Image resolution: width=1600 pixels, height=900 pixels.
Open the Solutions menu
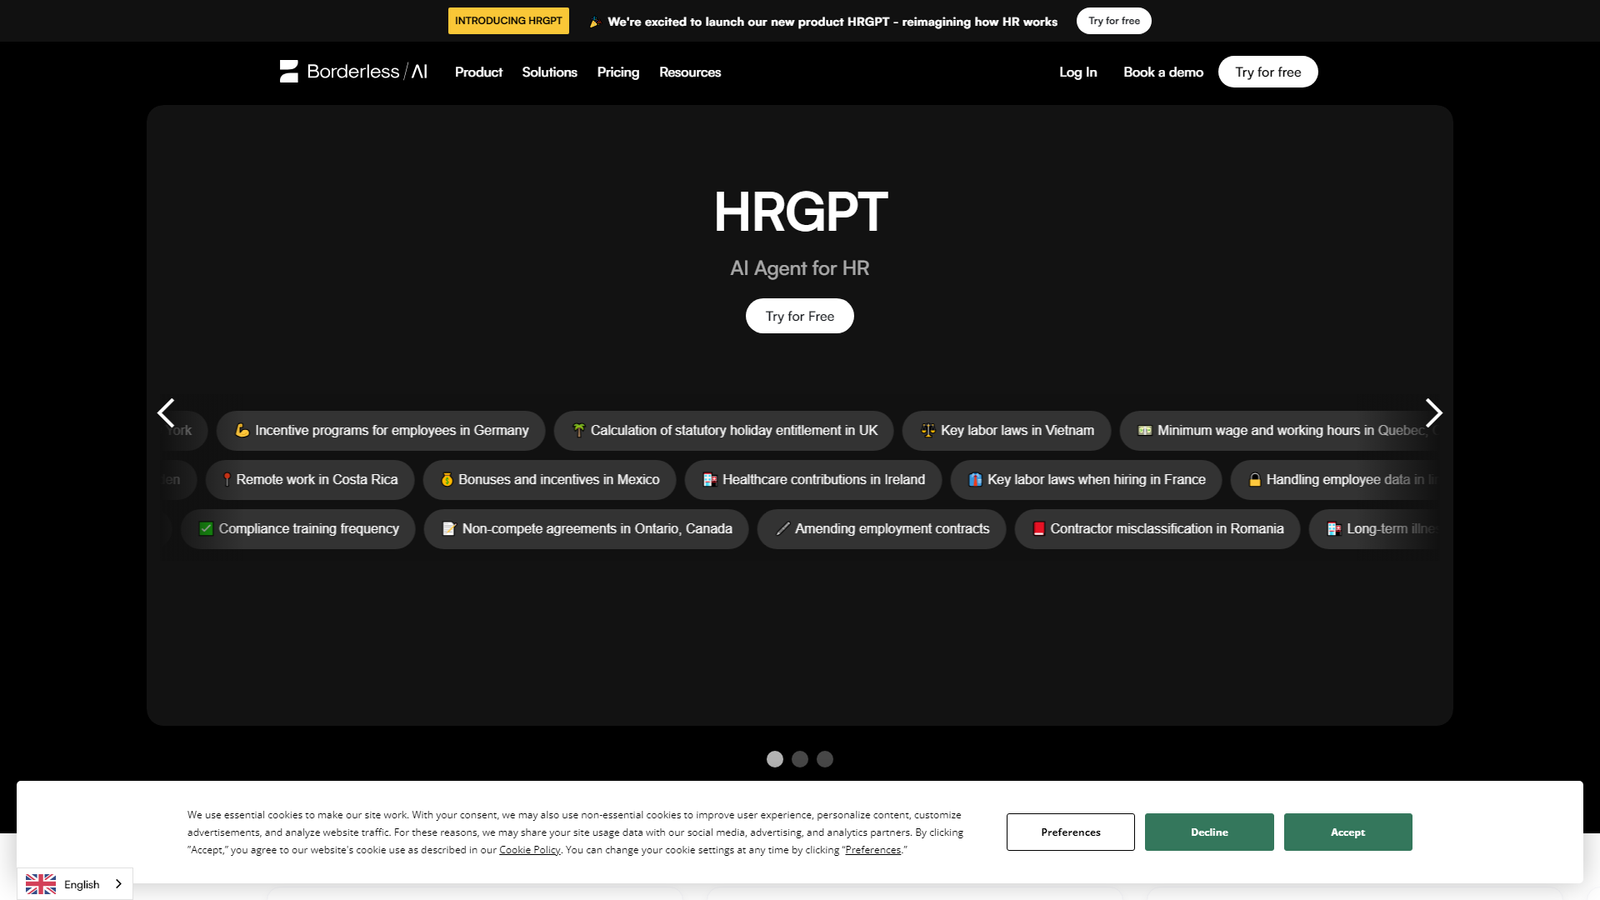coord(549,72)
